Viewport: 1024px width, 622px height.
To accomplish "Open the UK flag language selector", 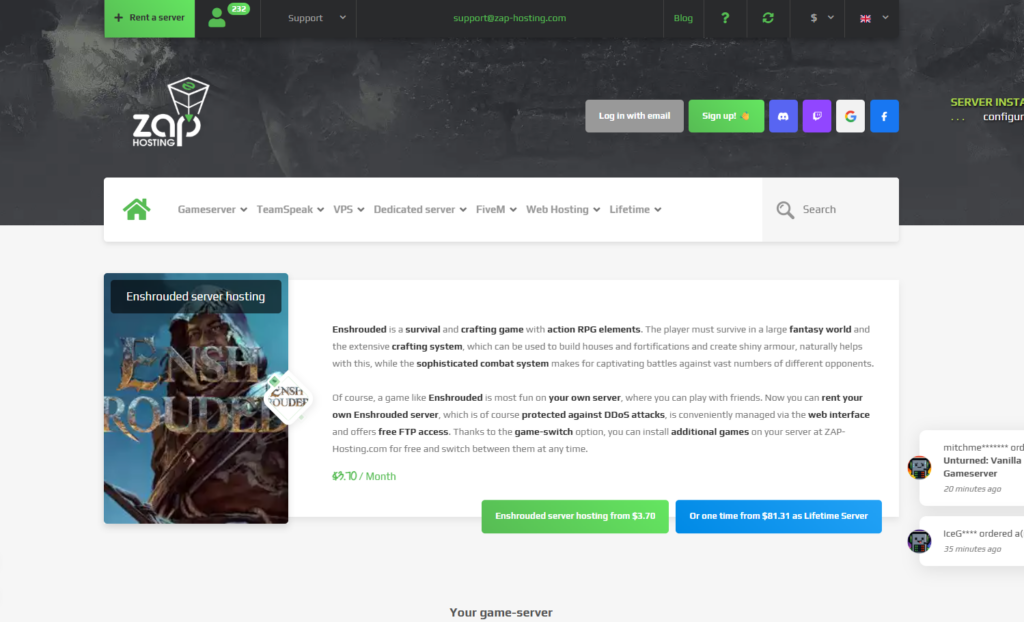I will (874, 18).
